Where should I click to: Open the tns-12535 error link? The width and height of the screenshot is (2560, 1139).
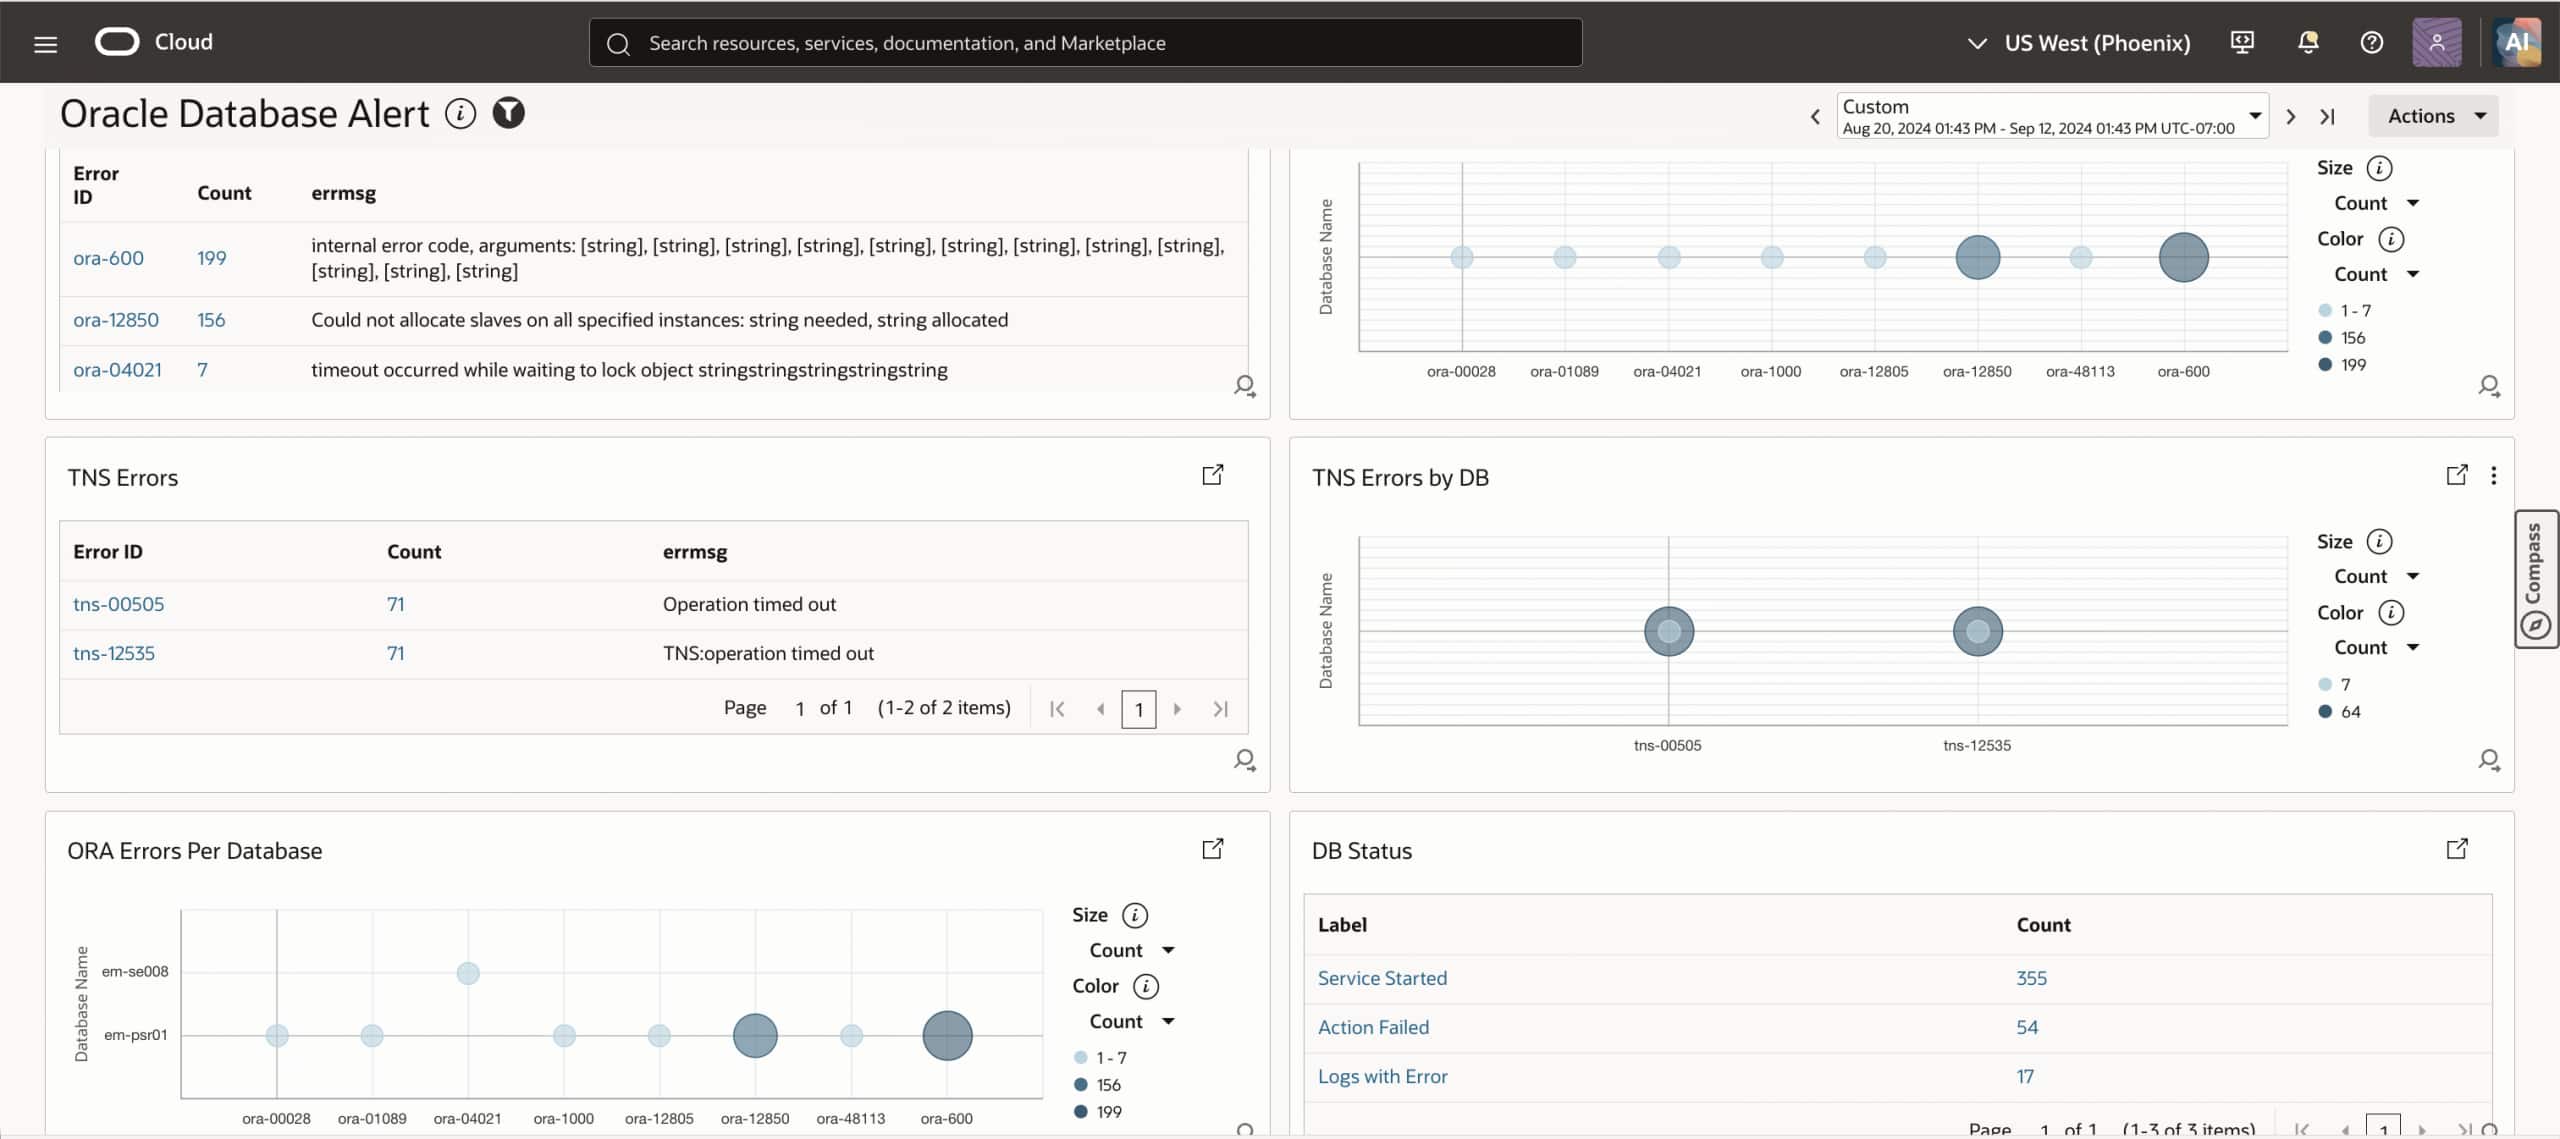click(114, 653)
